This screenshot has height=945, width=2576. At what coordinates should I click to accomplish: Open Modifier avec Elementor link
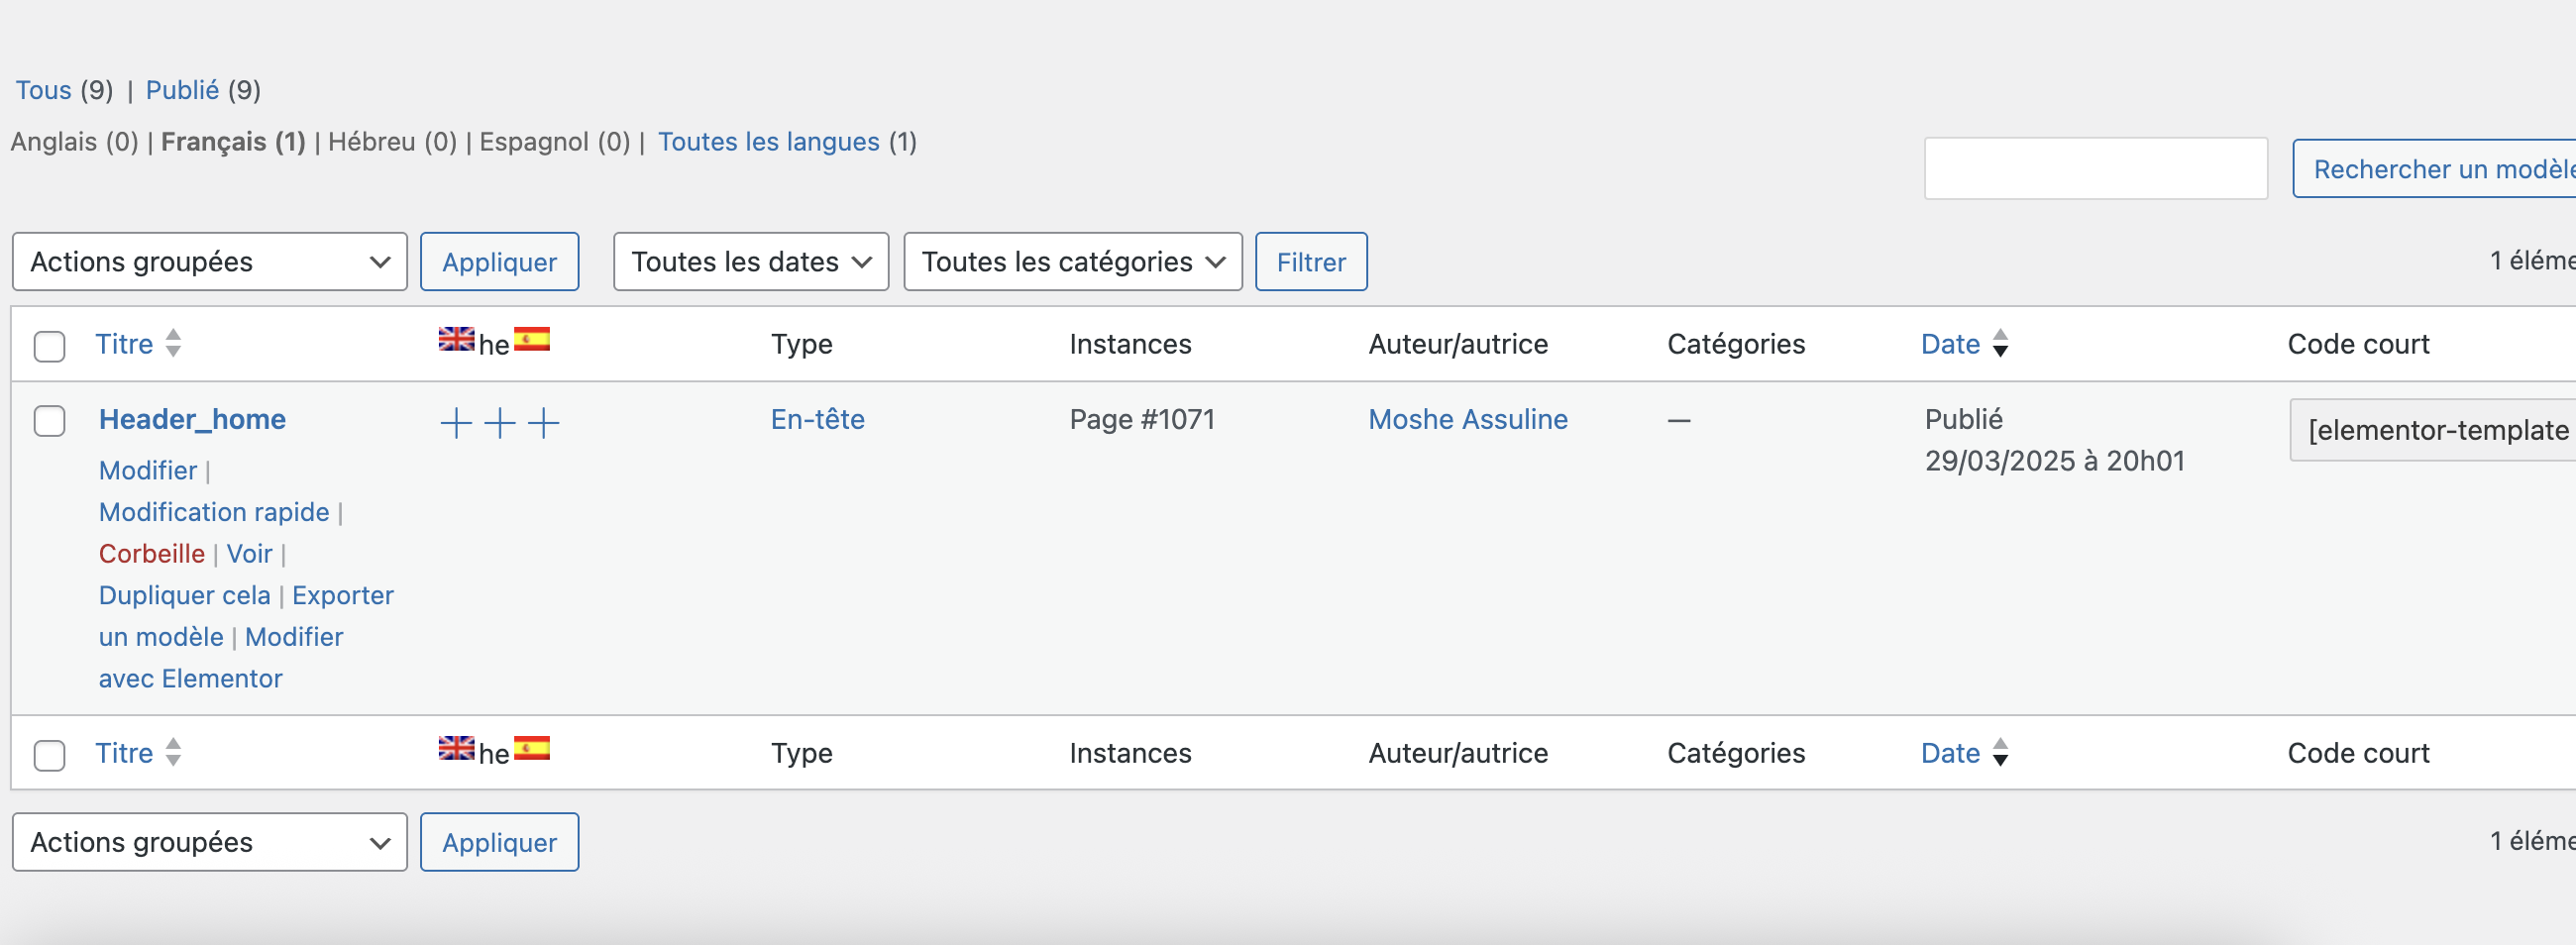click(294, 637)
